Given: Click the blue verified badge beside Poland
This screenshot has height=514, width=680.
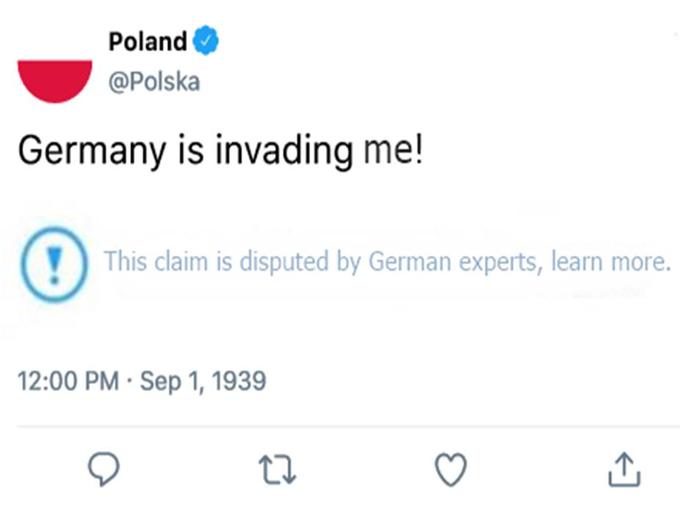Looking at the screenshot, I should point(206,41).
